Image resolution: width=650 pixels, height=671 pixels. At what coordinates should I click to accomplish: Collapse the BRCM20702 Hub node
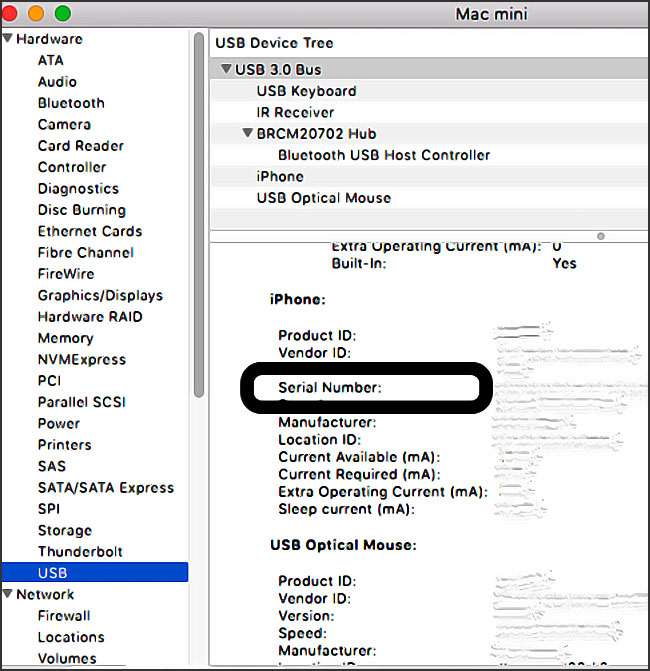click(247, 133)
